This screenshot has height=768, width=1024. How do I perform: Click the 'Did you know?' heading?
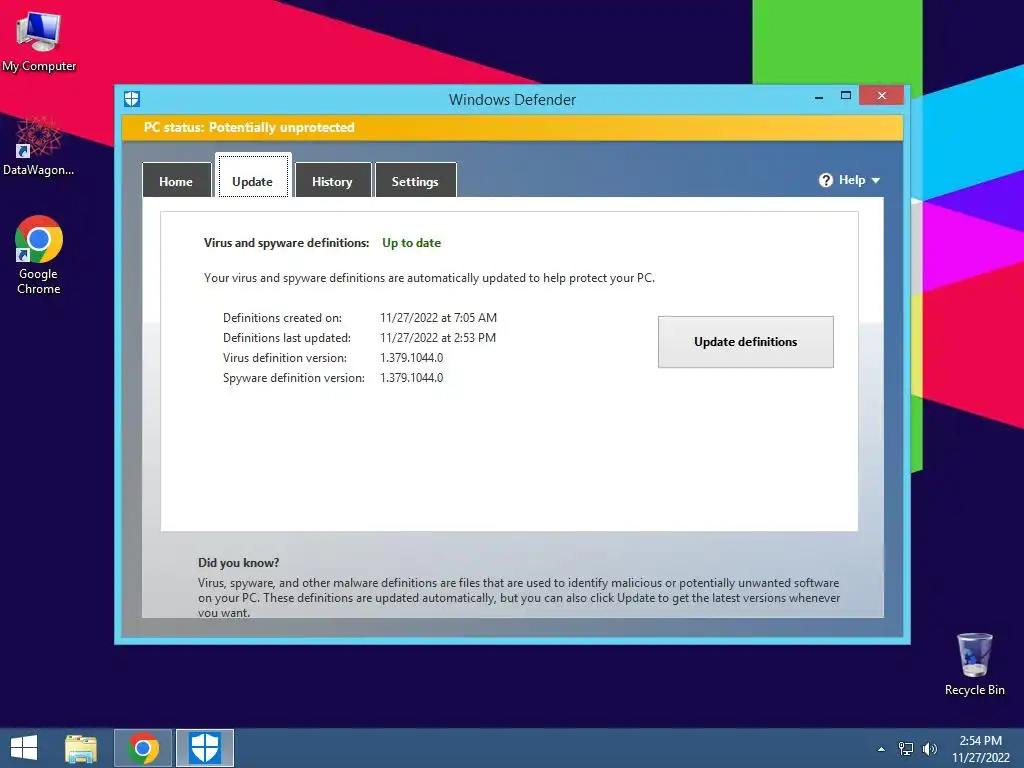(238, 563)
